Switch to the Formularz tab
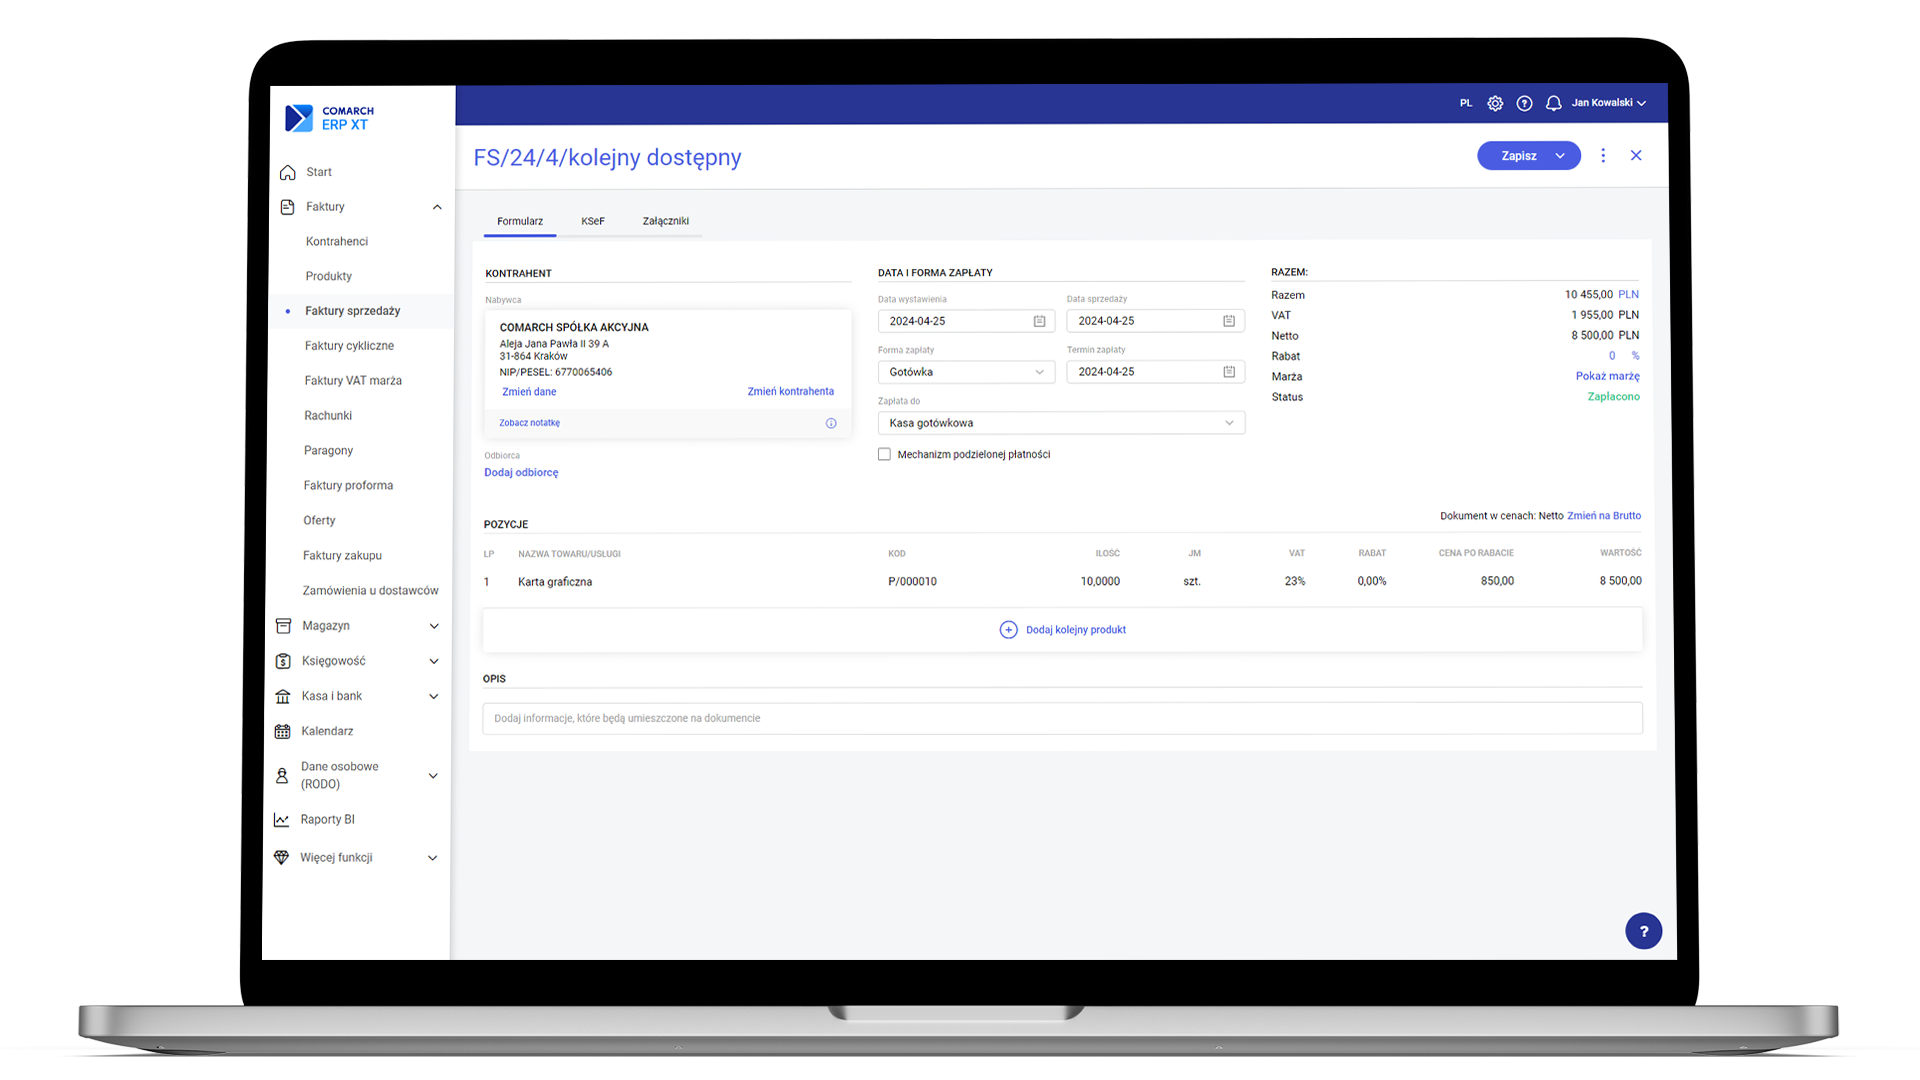1920x1080 pixels. 520,221
